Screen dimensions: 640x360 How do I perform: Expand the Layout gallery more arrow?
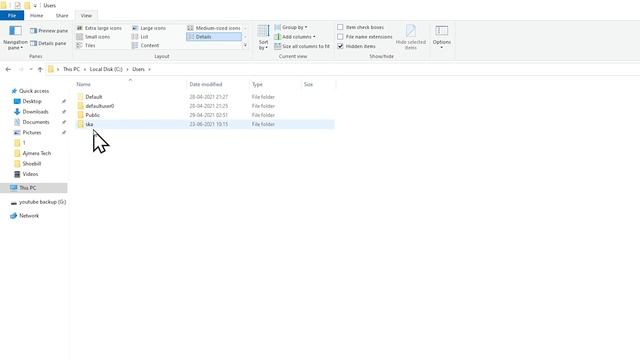pyautogui.click(x=245, y=46)
